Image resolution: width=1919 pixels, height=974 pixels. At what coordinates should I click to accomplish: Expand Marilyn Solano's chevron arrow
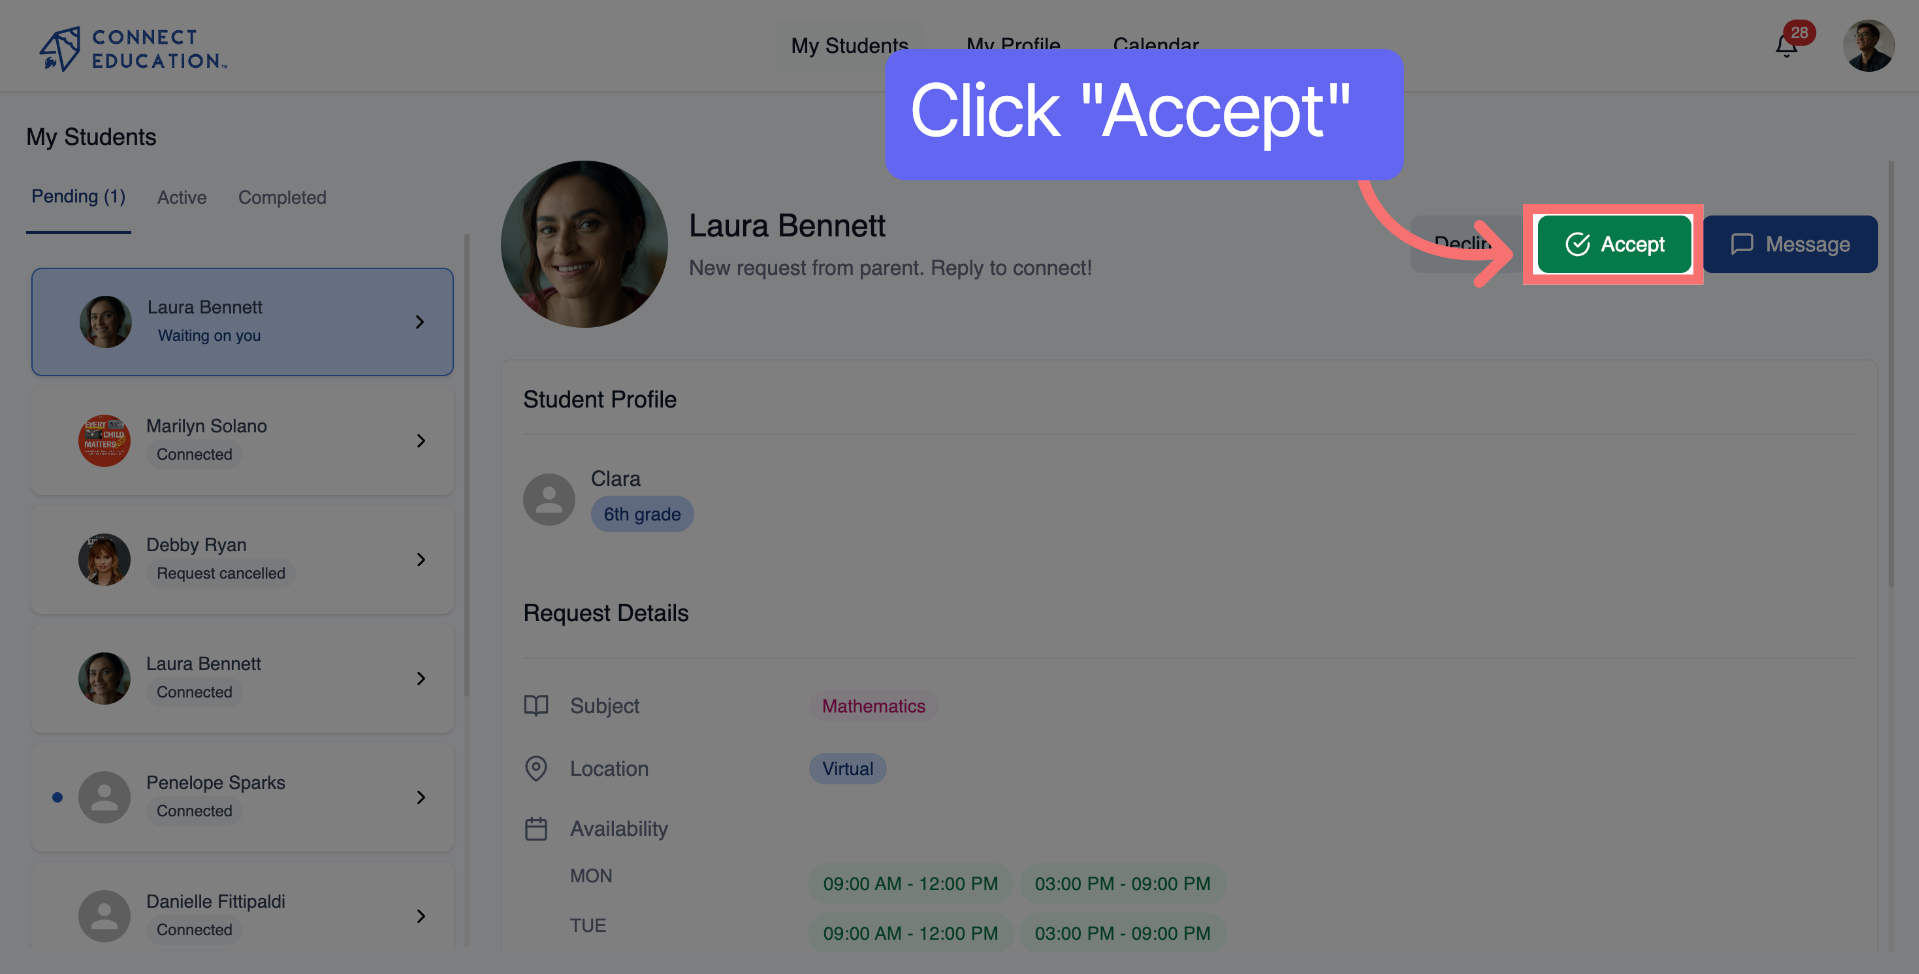421,441
